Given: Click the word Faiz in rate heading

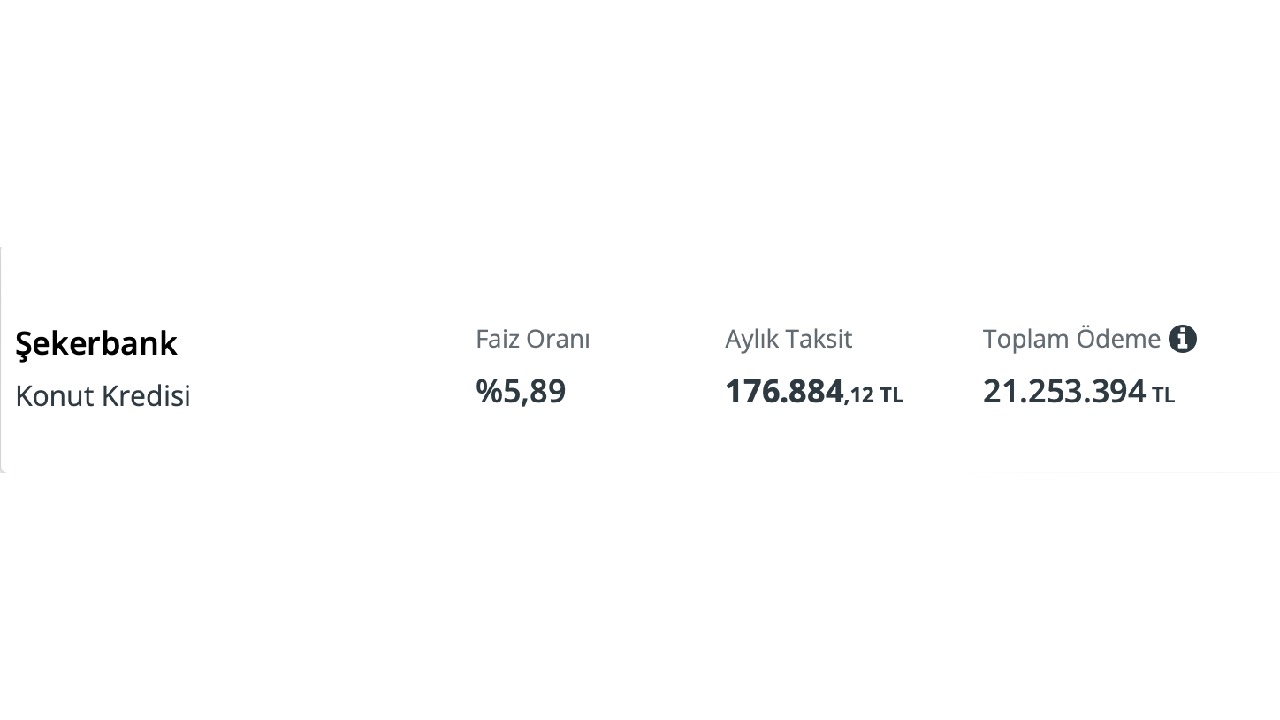Looking at the screenshot, I should click(499, 339).
